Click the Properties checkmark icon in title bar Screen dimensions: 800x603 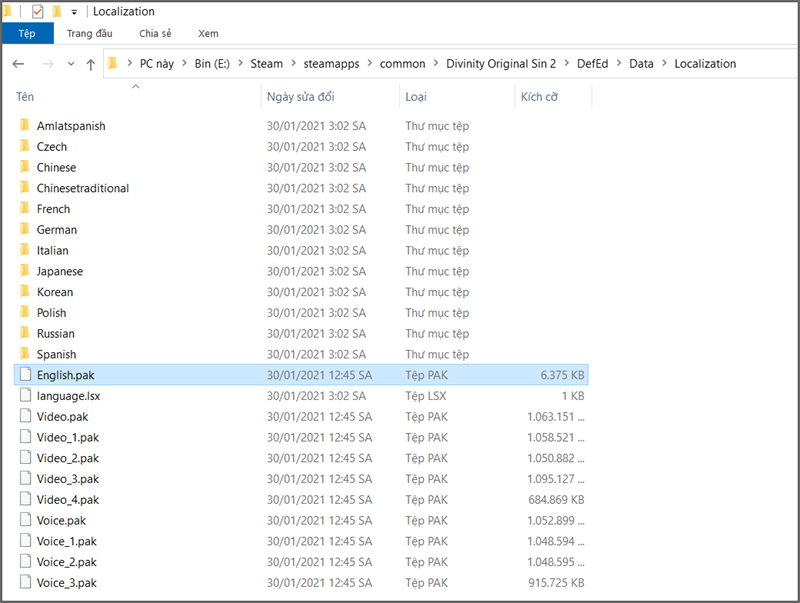click(37, 11)
